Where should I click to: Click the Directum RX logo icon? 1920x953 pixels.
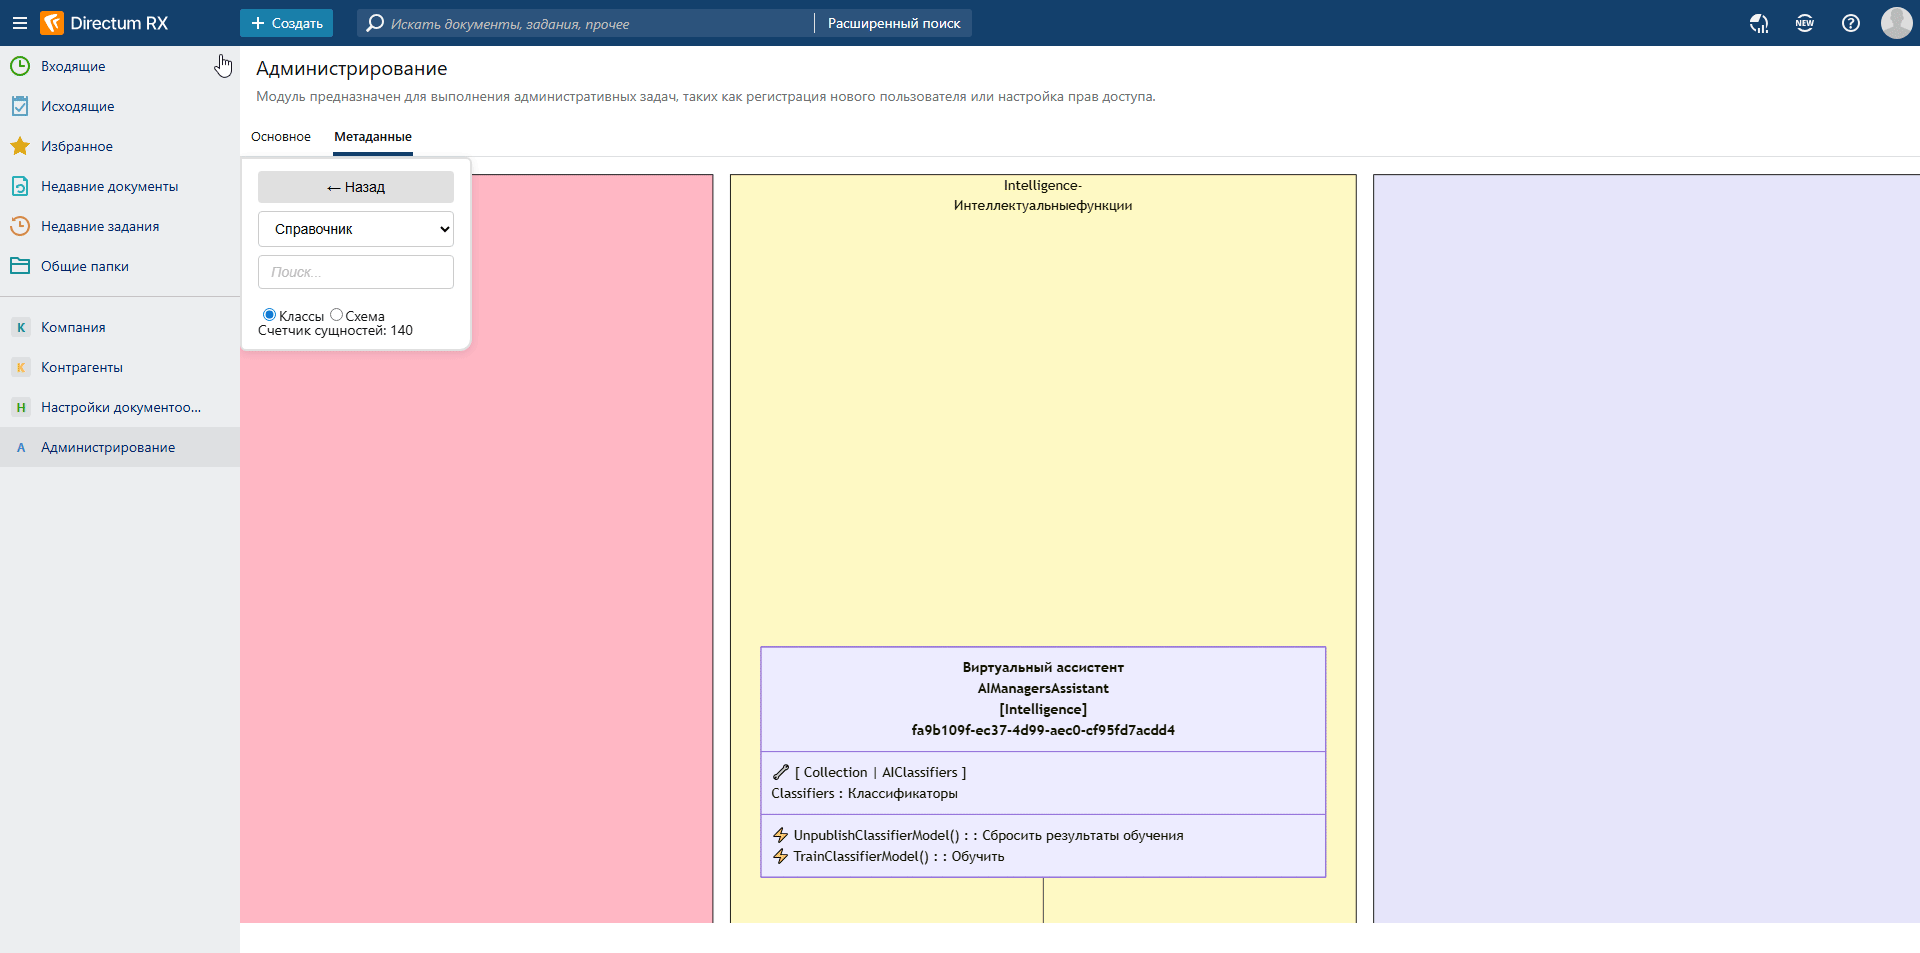coord(52,23)
